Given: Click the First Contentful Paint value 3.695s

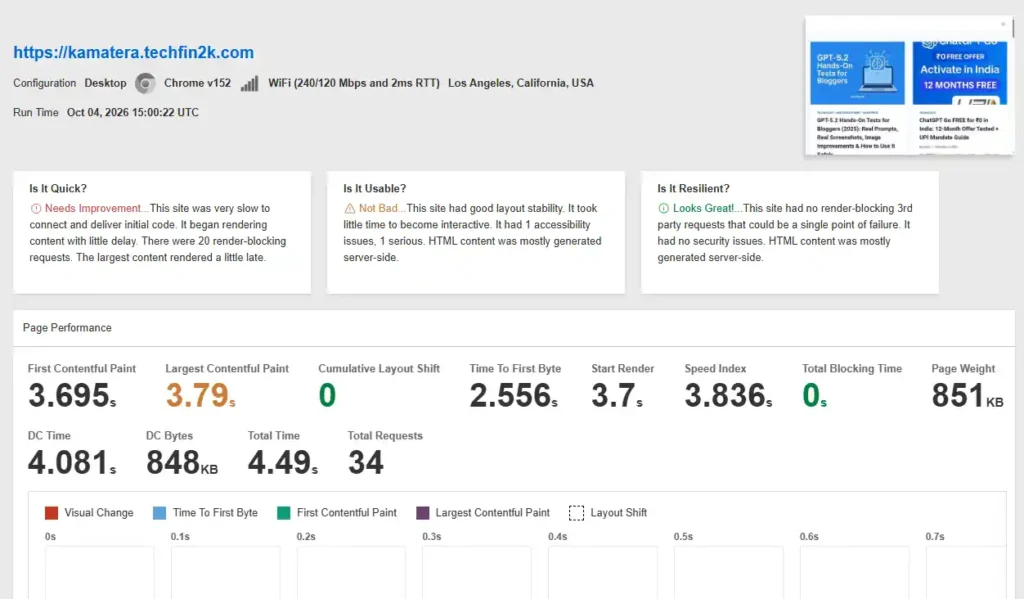Looking at the screenshot, I should coord(72,395).
